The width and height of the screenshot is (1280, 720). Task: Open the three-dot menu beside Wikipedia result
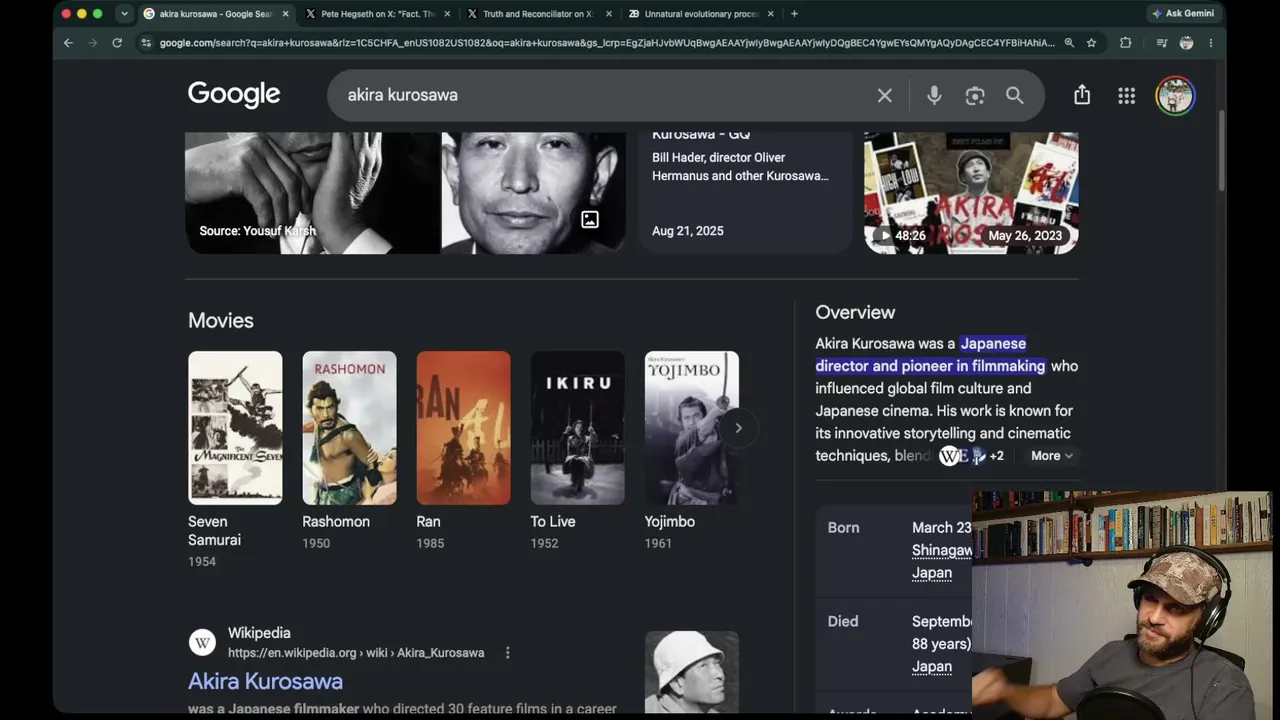(x=507, y=653)
